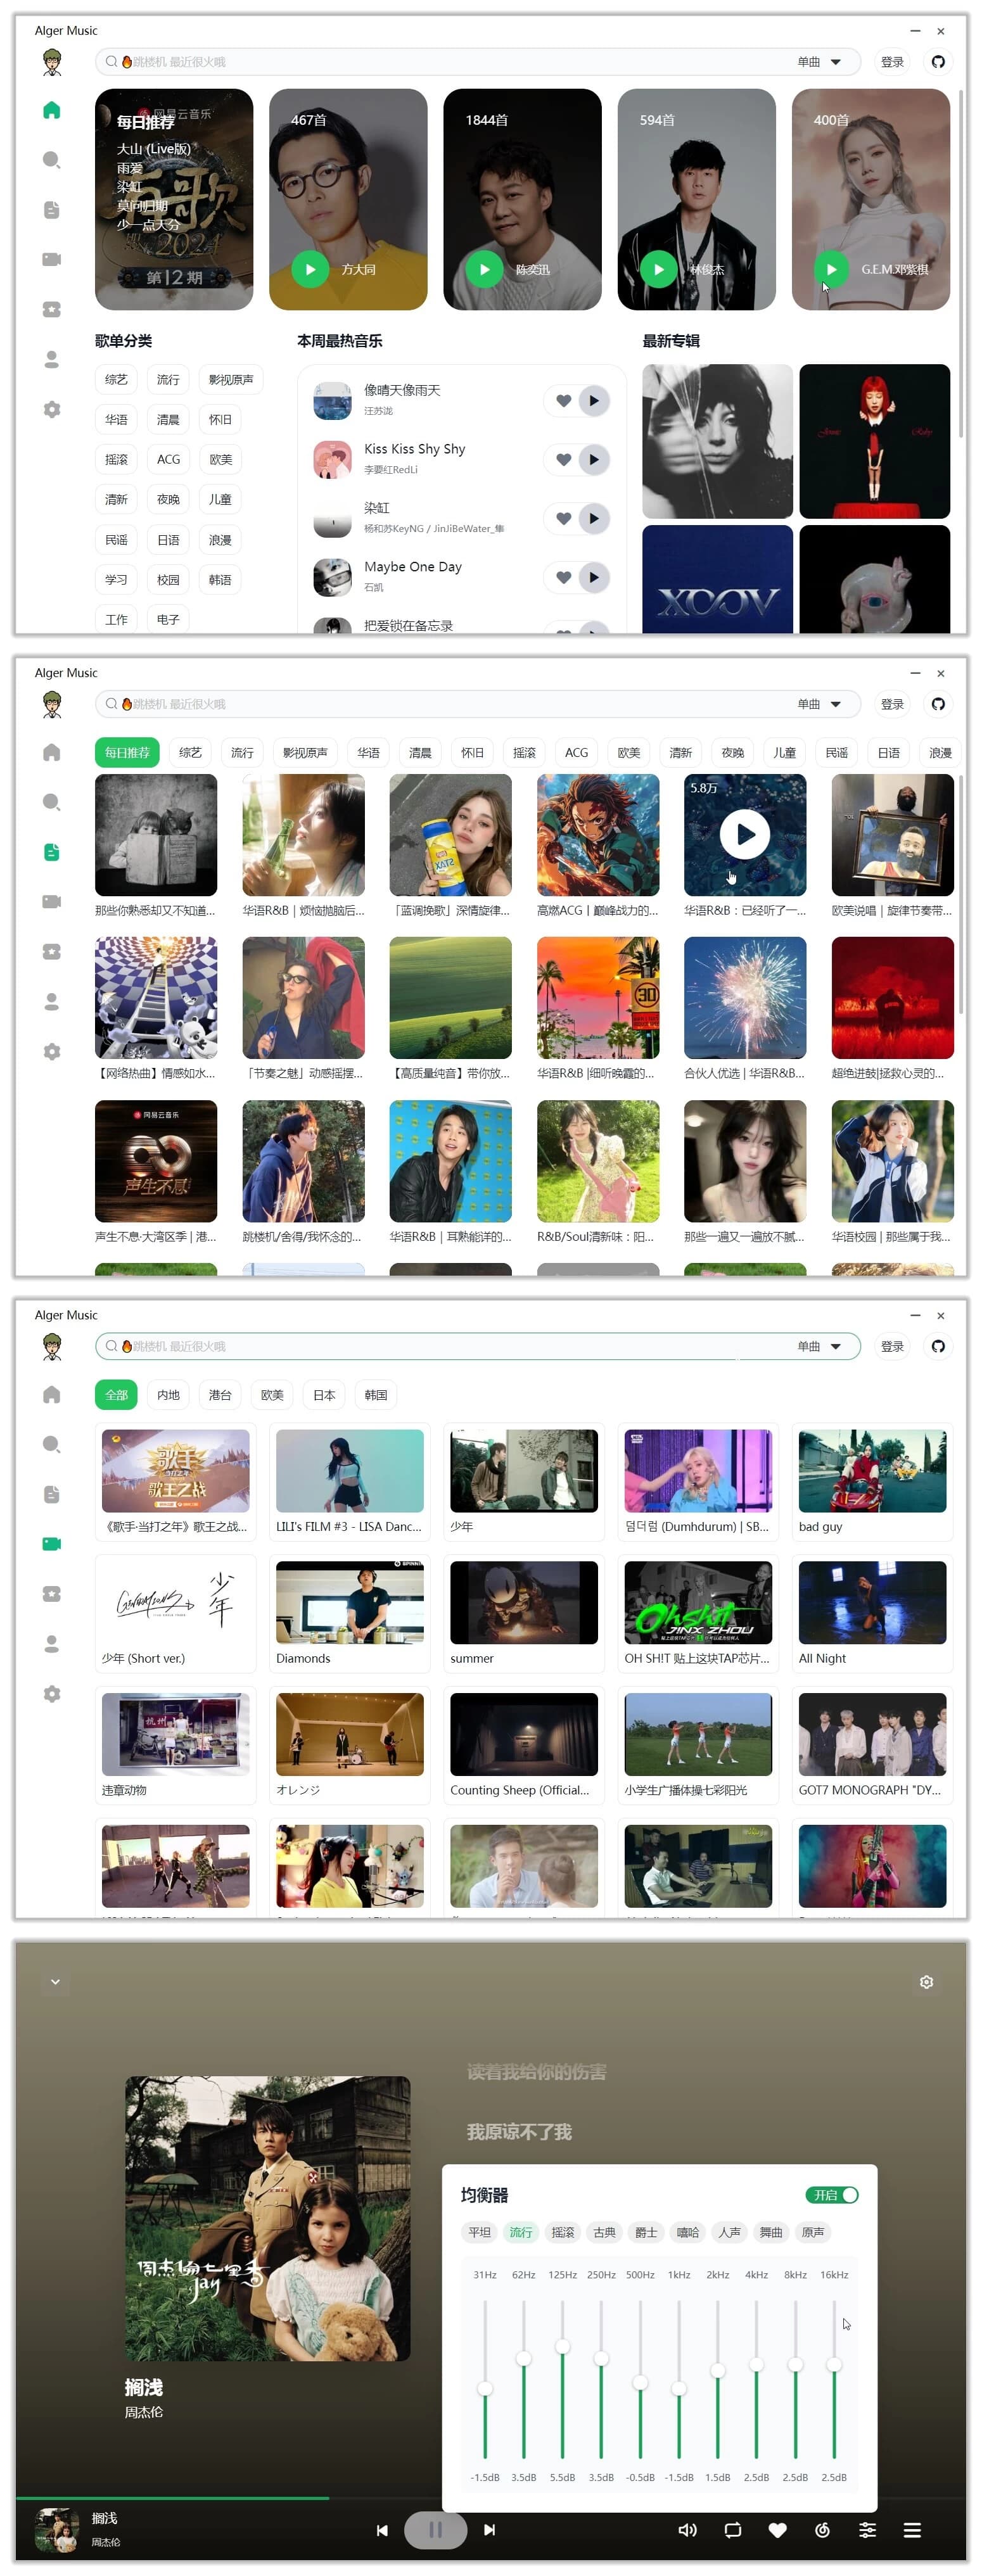Apply the 摇滚 equalizer preset

tap(563, 2232)
